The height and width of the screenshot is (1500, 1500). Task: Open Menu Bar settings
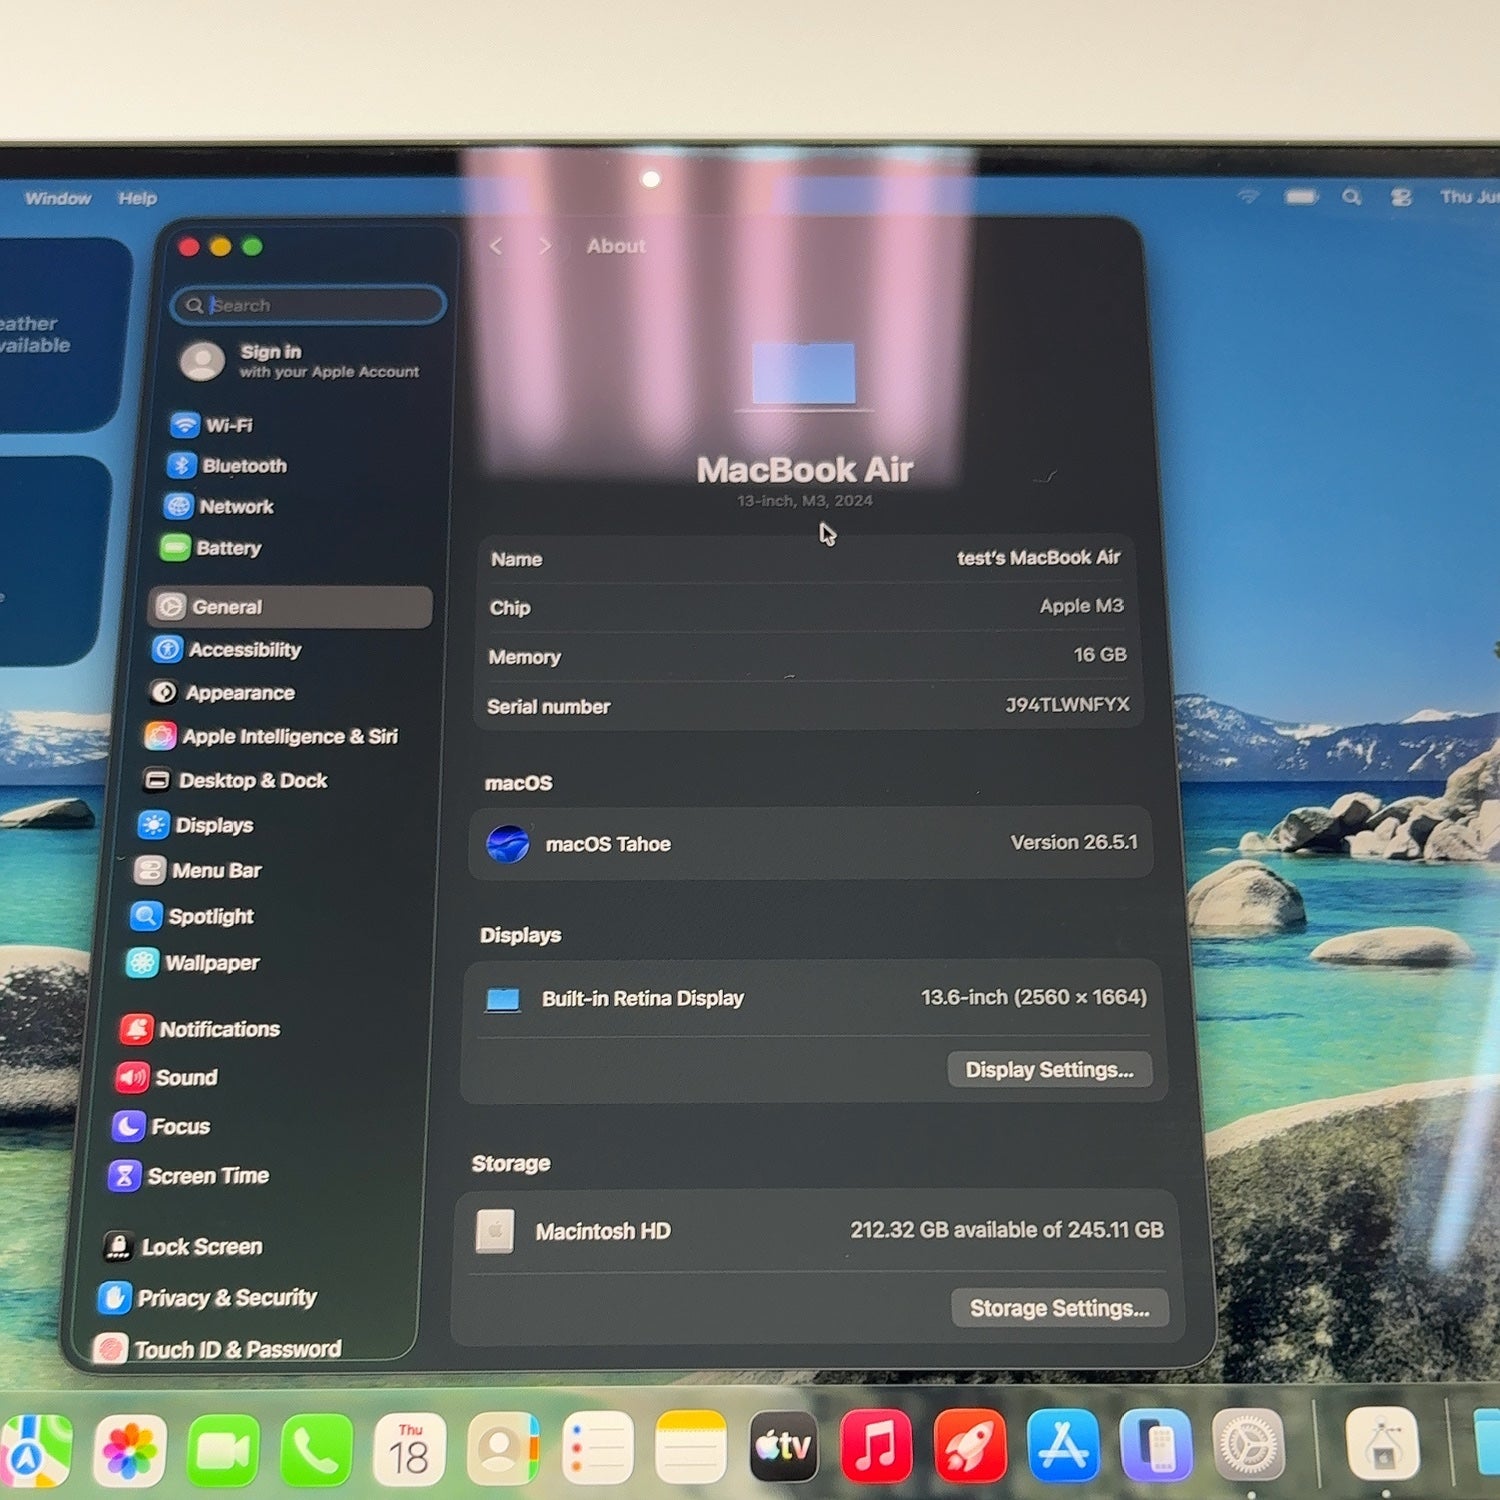click(x=198, y=871)
